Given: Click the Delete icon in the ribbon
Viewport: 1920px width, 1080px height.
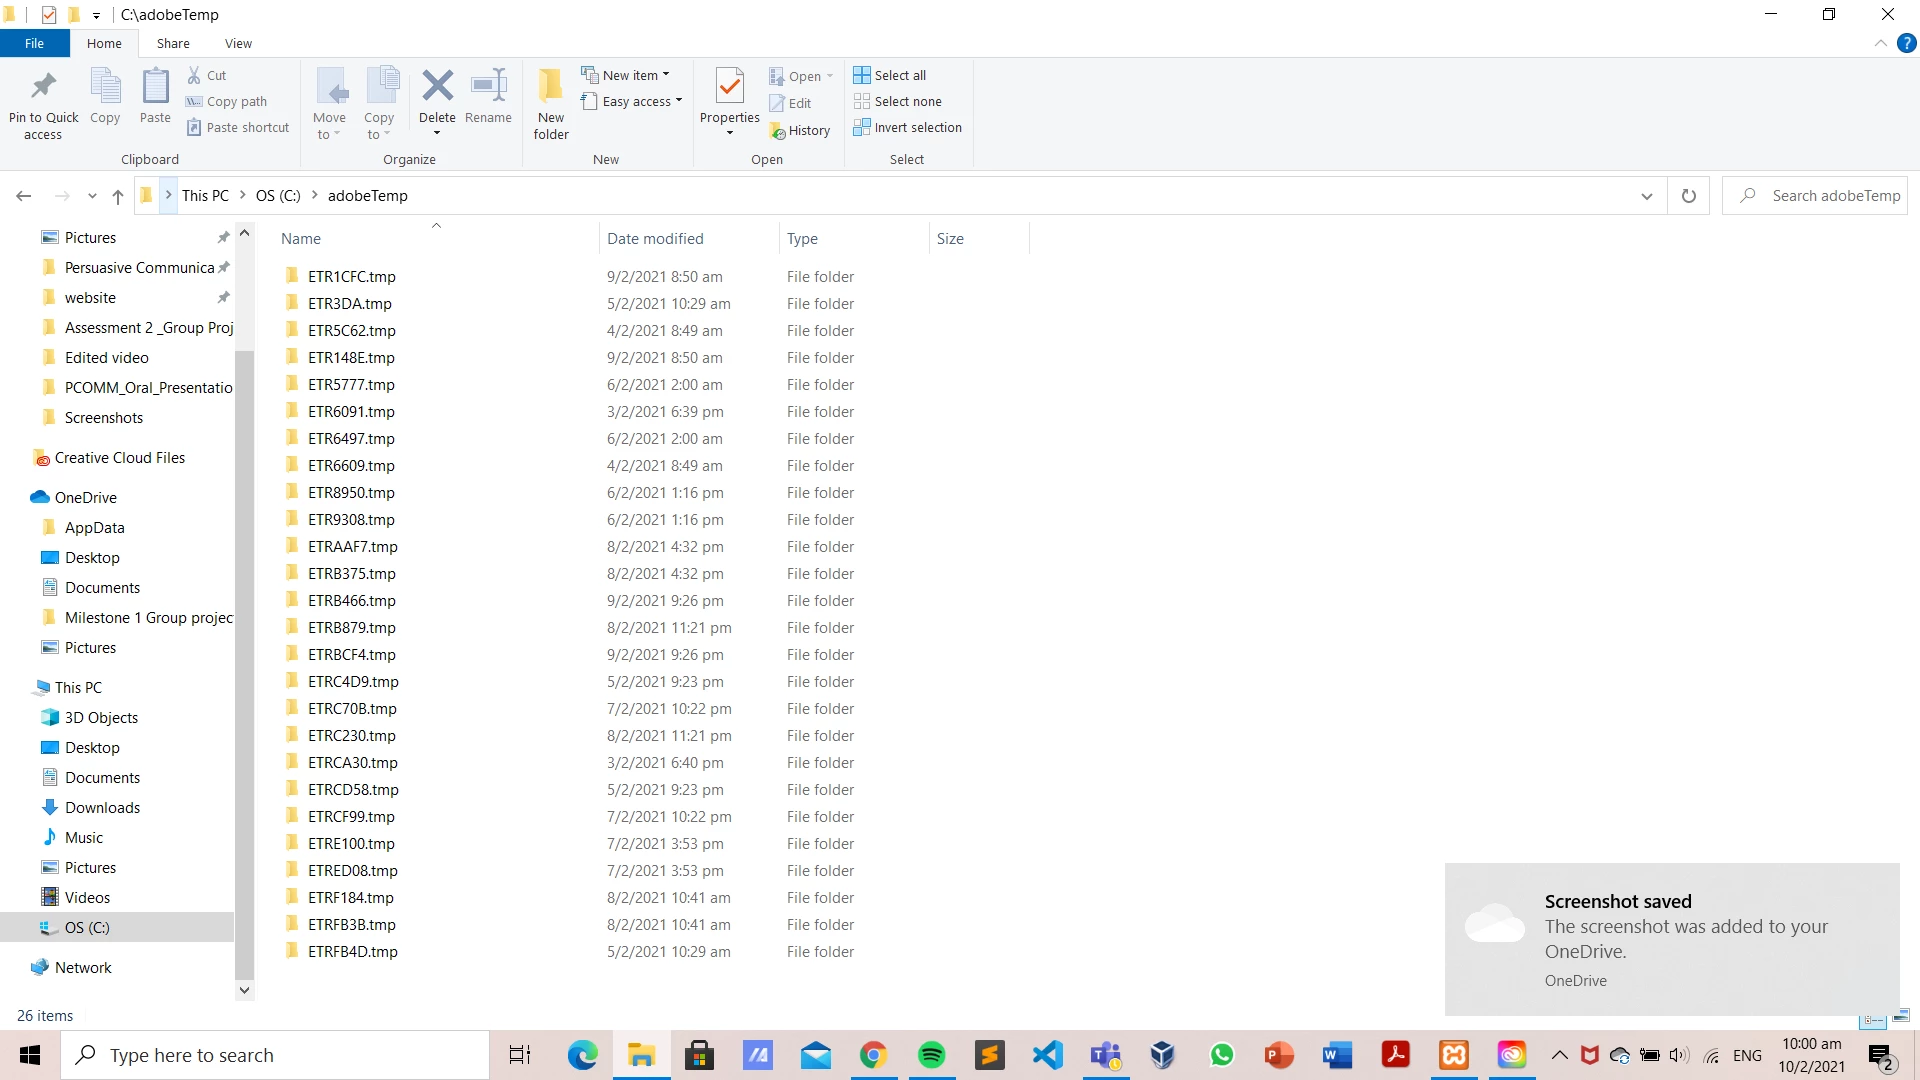Looking at the screenshot, I should pyautogui.click(x=437, y=87).
